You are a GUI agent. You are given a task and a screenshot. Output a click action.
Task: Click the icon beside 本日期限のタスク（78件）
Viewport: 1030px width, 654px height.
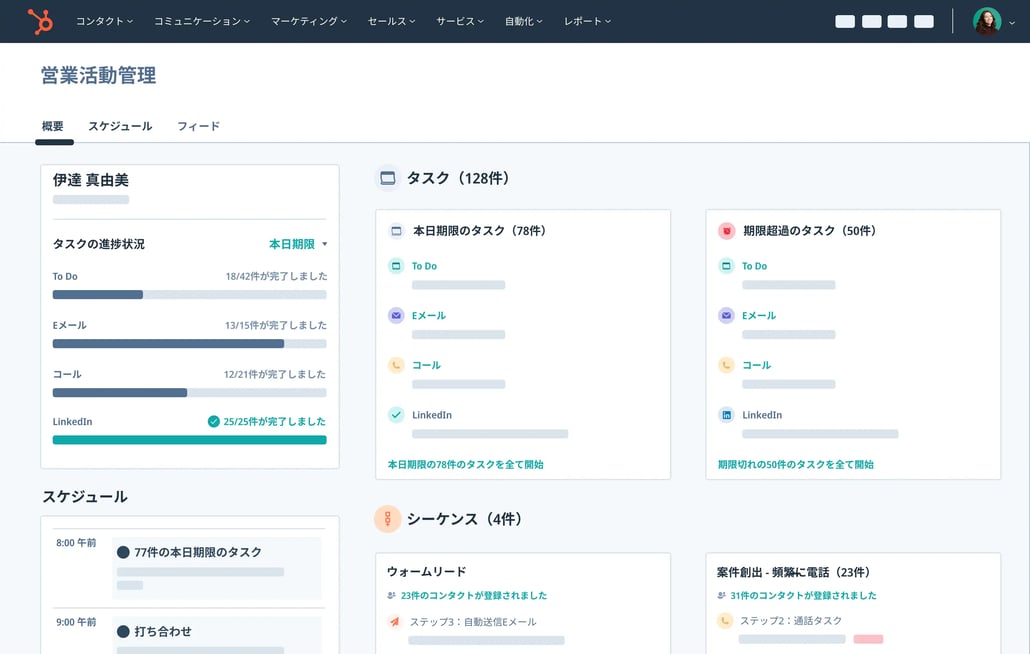point(396,231)
